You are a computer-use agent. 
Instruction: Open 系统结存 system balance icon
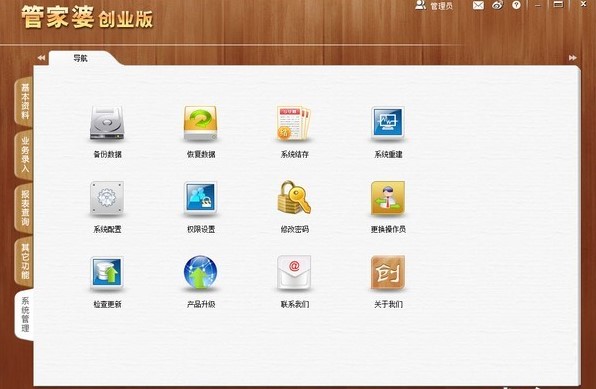pyautogui.click(x=294, y=123)
